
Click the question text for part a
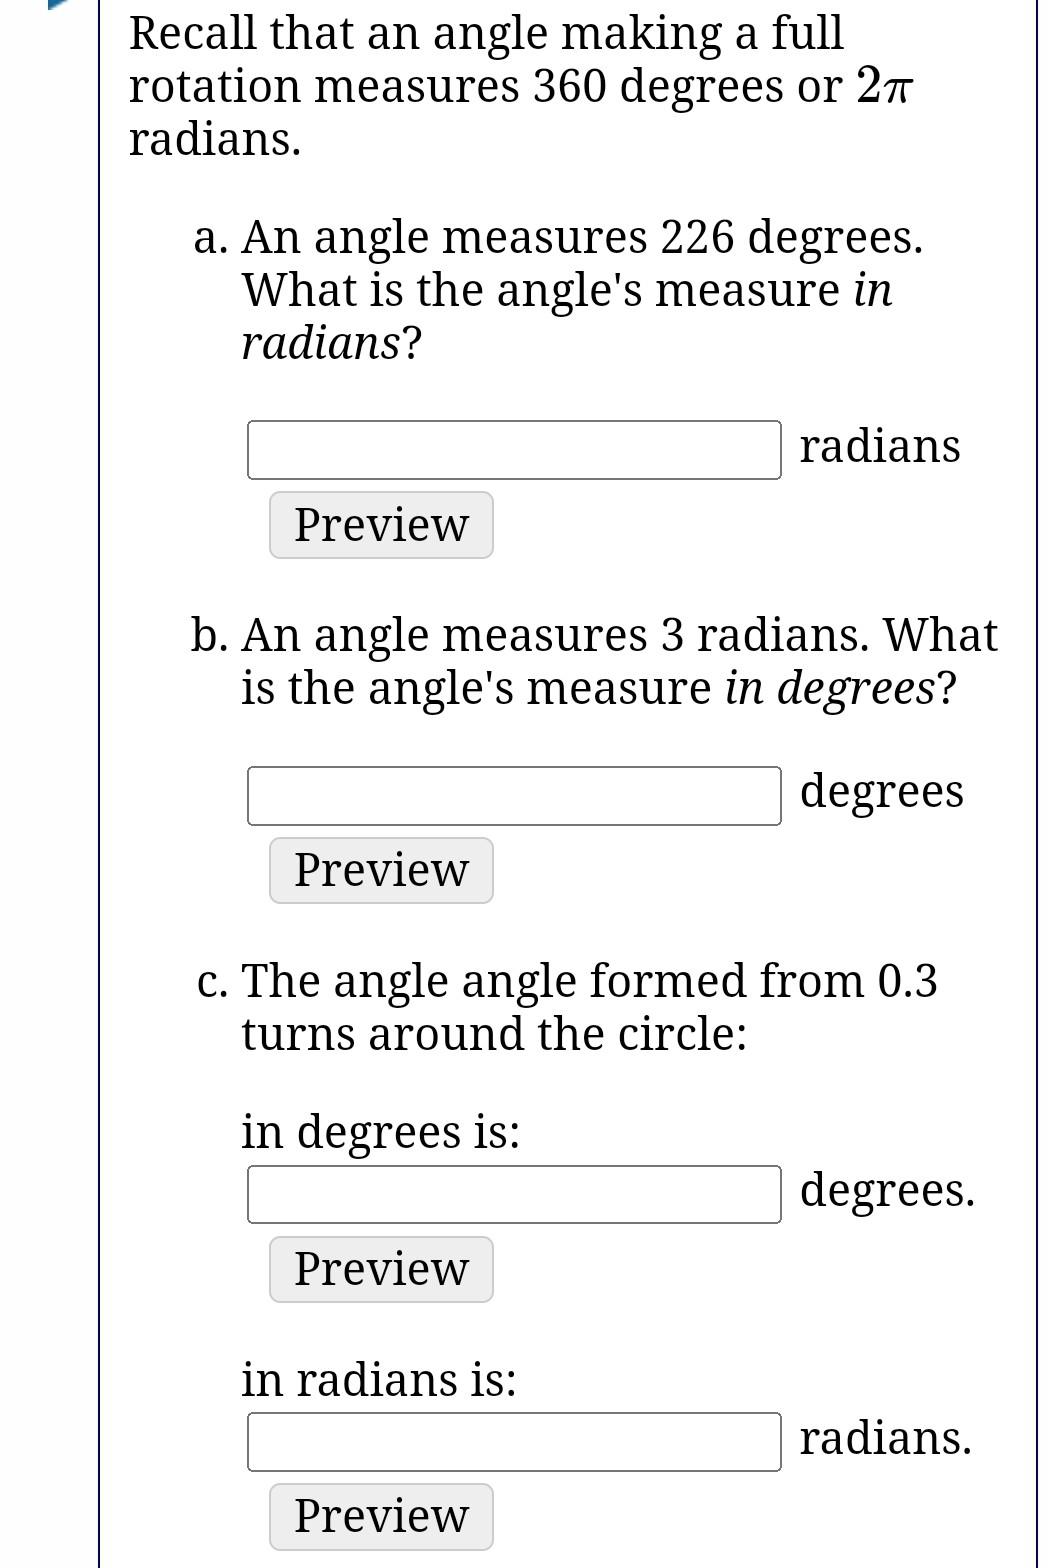[560, 290]
